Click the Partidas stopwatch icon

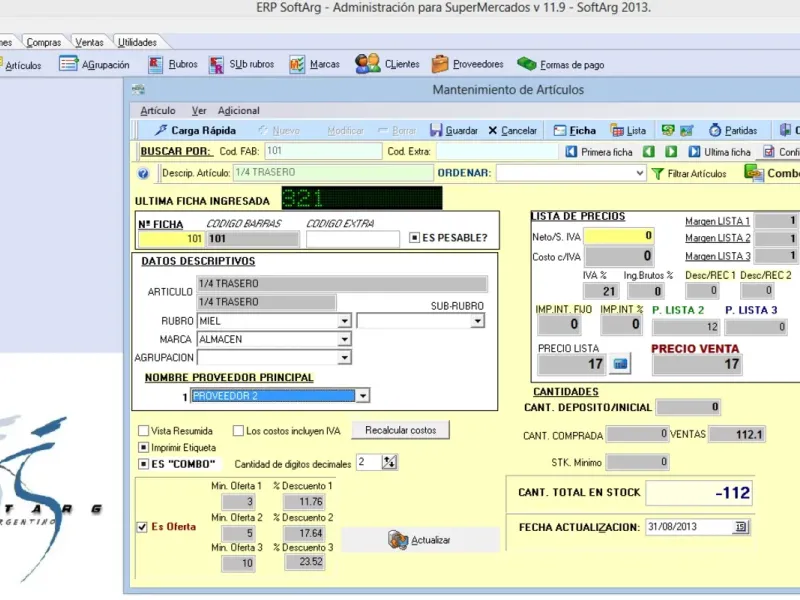[x=715, y=130]
